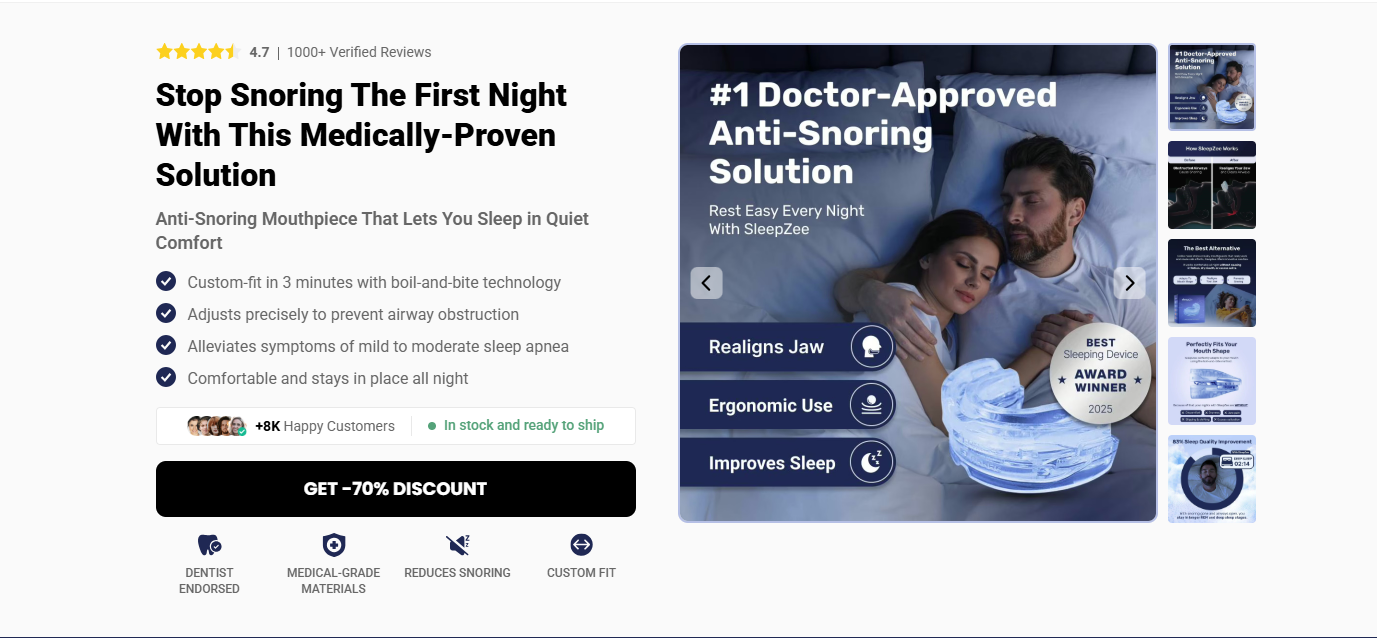This screenshot has height=638, width=1377.
Task: Advance to the next carousel image
Action: [x=1129, y=283]
